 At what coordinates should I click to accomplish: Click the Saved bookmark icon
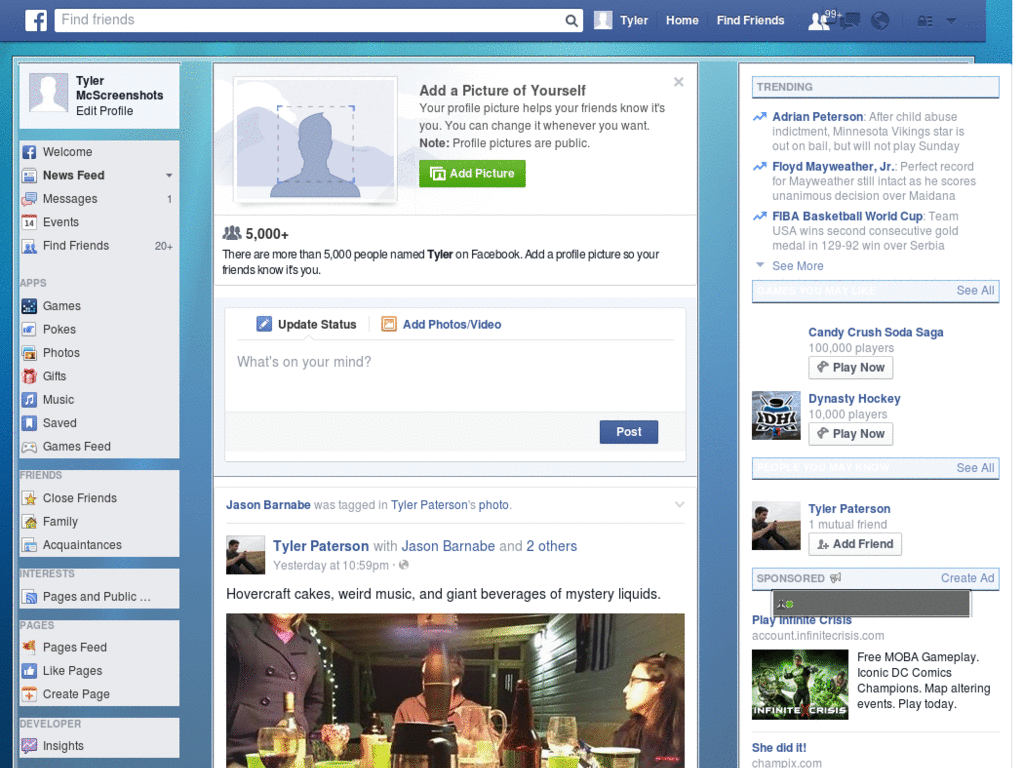29,423
